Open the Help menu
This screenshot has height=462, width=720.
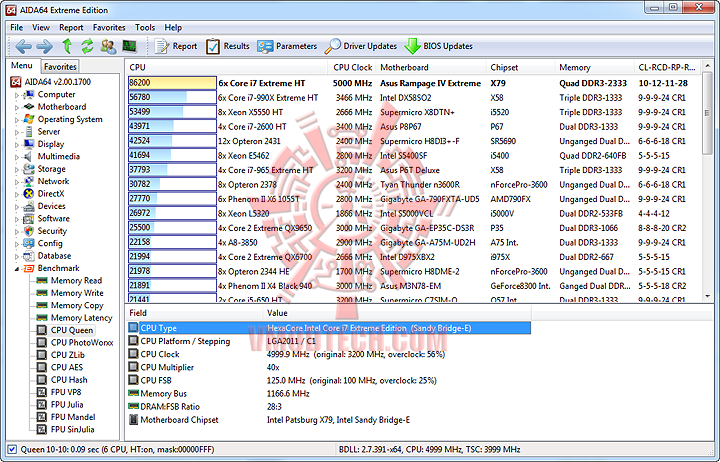173,28
